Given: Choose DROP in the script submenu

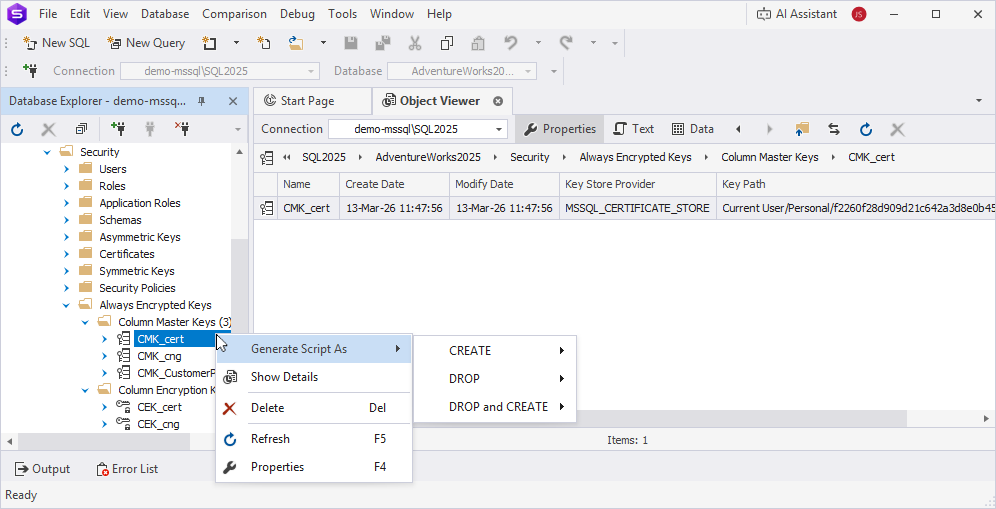Looking at the screenshot, I should [x=495, y=379].
